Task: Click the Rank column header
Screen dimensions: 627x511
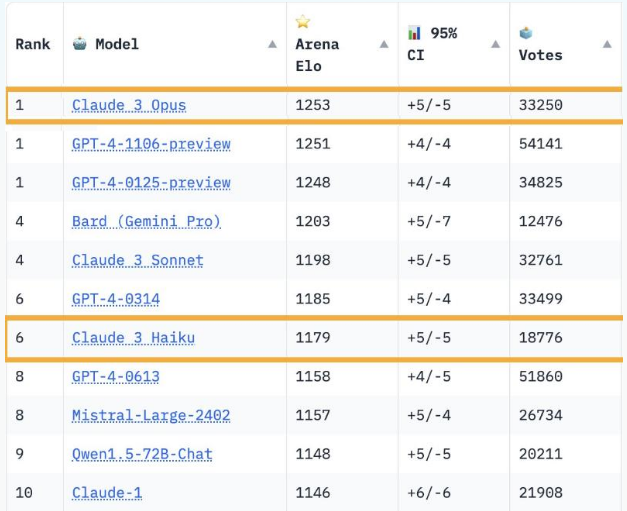Action: (33, 44)
